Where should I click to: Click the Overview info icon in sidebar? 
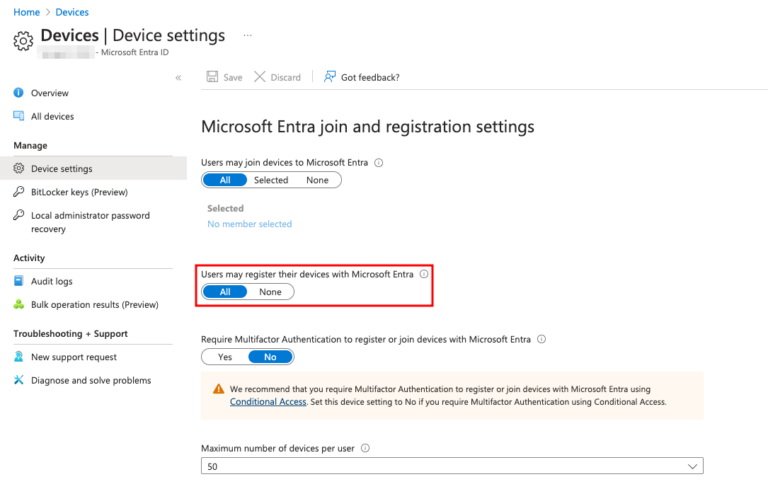pyautogui.click(x=18, y=93)
